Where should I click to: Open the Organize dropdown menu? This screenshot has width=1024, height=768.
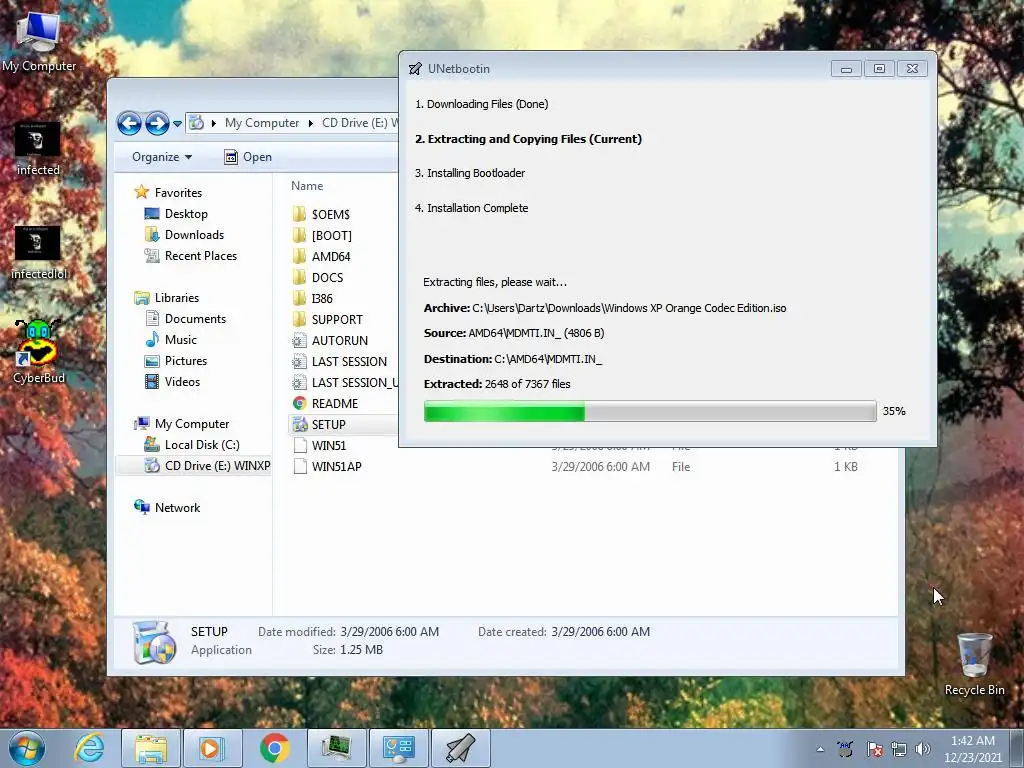click(162, 157)
